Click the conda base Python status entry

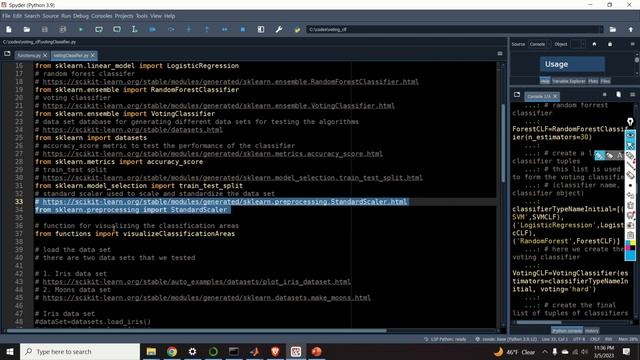[506, 339]
